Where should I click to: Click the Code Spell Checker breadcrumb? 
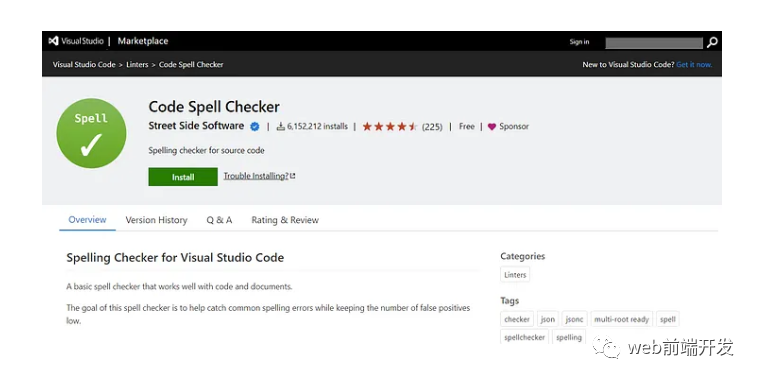191,64
